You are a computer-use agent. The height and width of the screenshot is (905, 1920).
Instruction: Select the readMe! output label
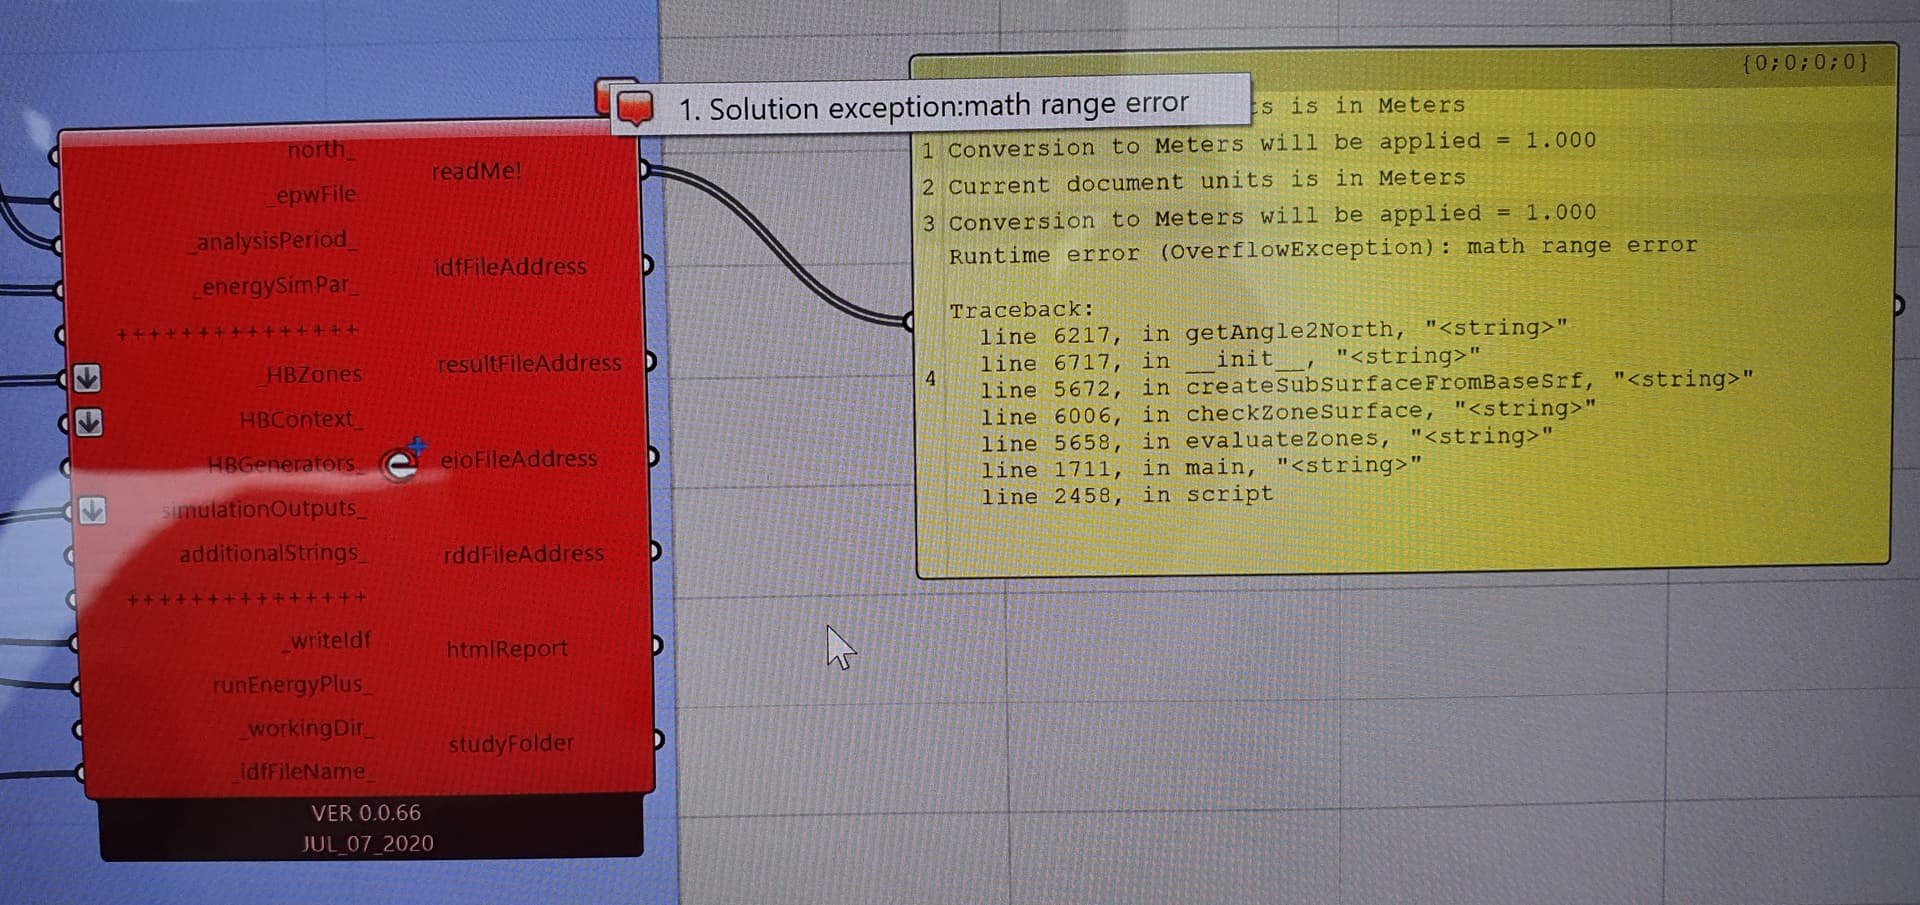click(477, 170)
